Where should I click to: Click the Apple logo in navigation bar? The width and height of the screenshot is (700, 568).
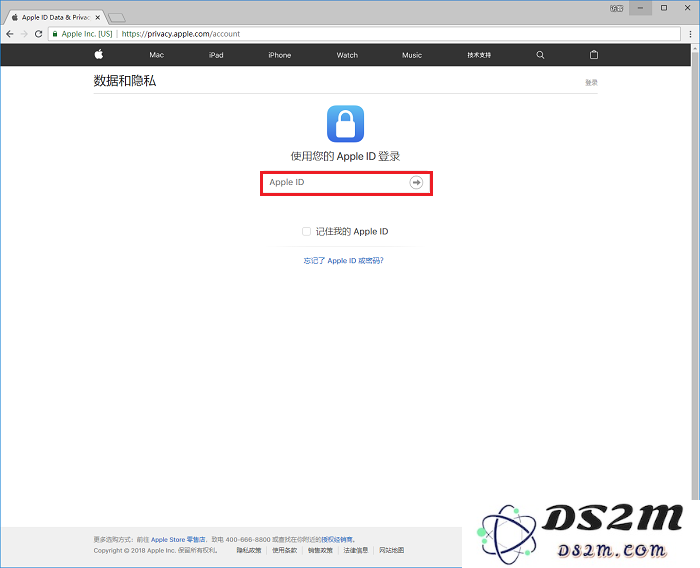pos(99,54)
